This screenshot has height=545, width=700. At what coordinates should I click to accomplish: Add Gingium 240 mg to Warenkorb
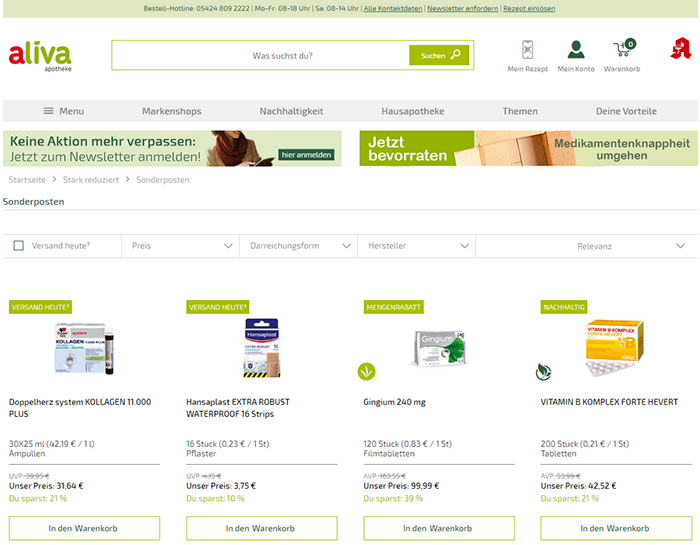pos(439,528)
